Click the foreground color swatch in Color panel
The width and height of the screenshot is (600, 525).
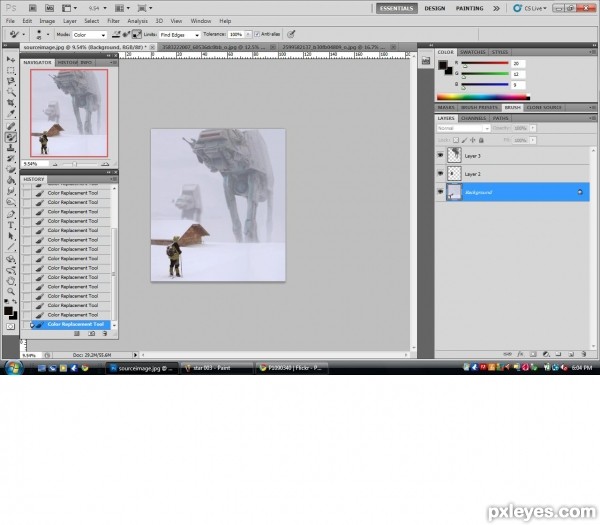[442, 65]
